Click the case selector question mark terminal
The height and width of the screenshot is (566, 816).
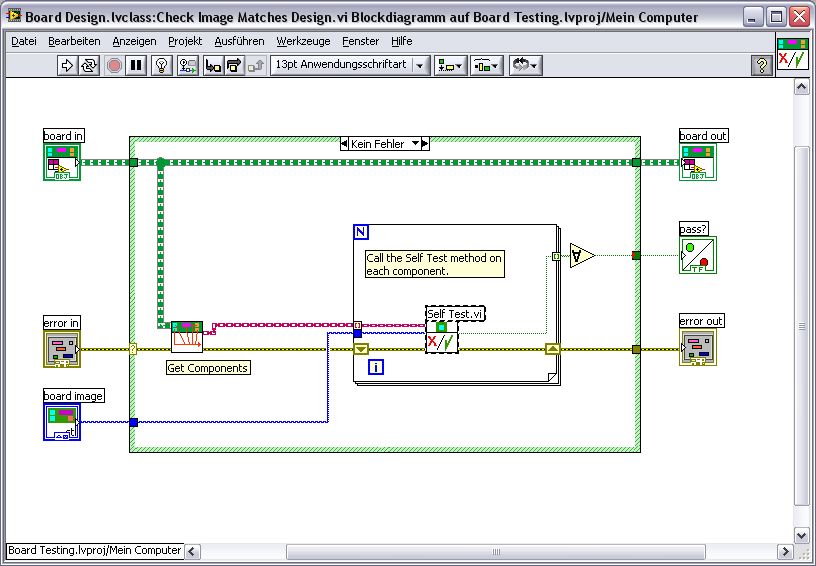[x=133, y=349]
